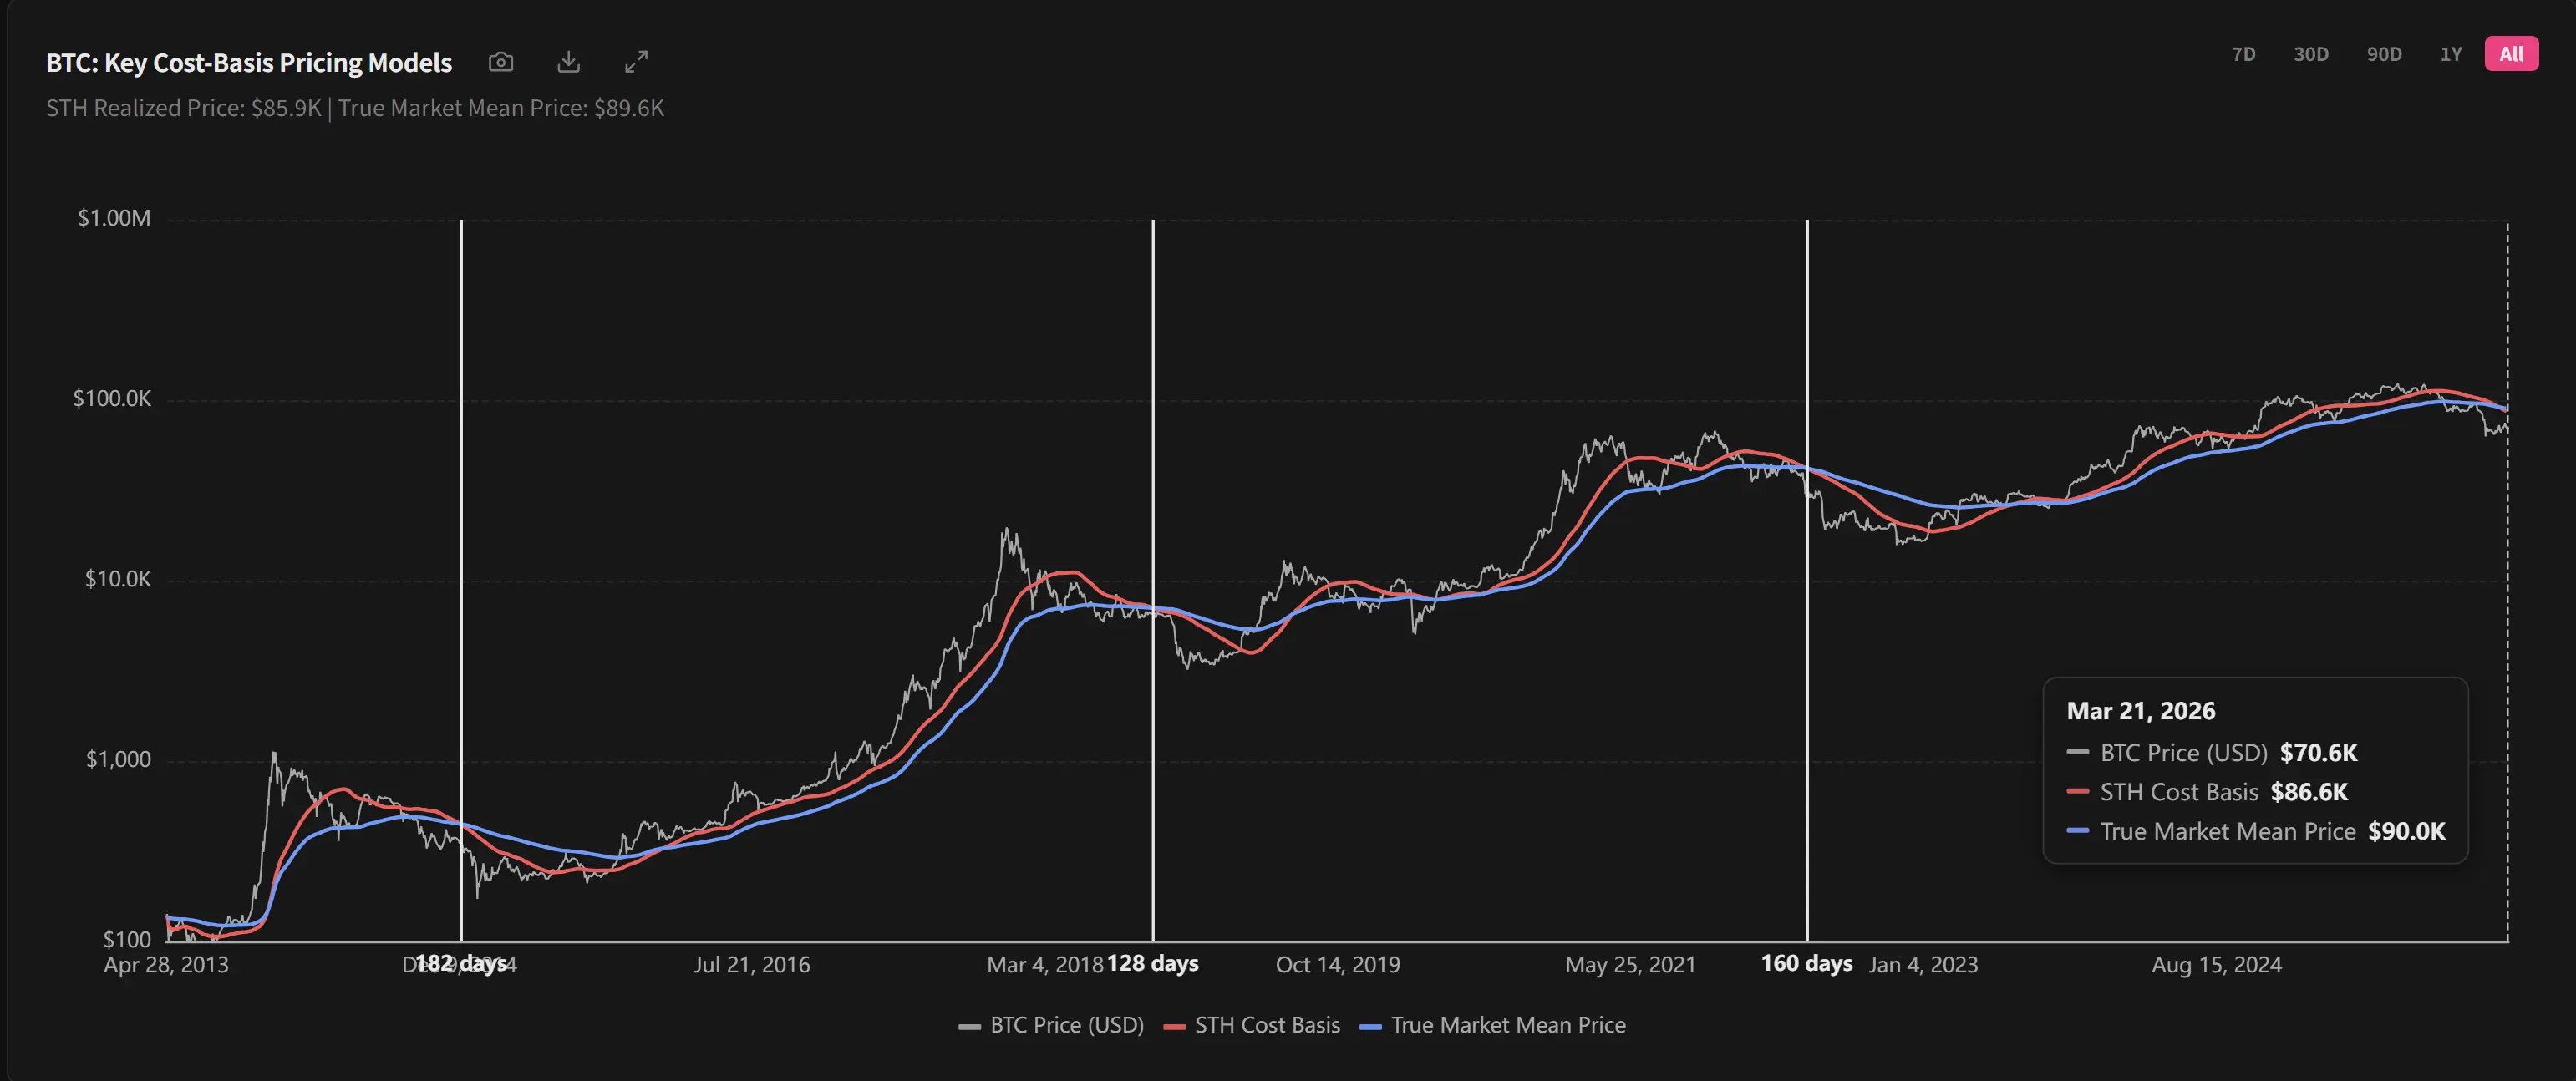The width and height of the screenshot is (2576, 1081).
Task: Toggle True Market Mean Price legend series
Action: pyautogui.click(x=1507, y=1025)
